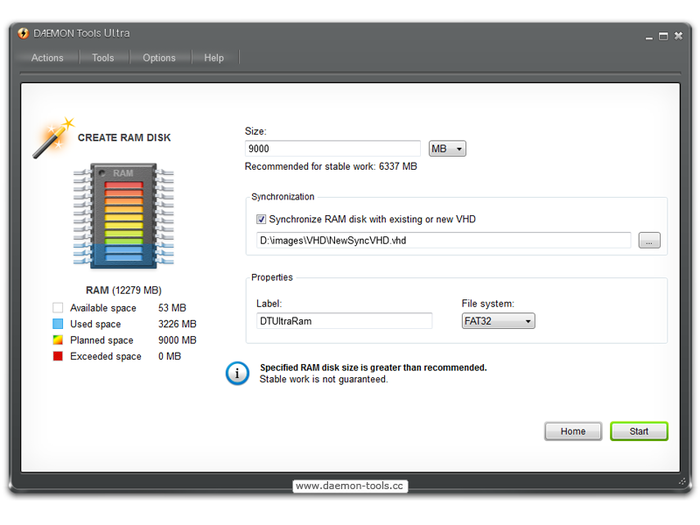Click the magic wand wizard icon
The image size is (700, 525).
click(x=53, y=138)
